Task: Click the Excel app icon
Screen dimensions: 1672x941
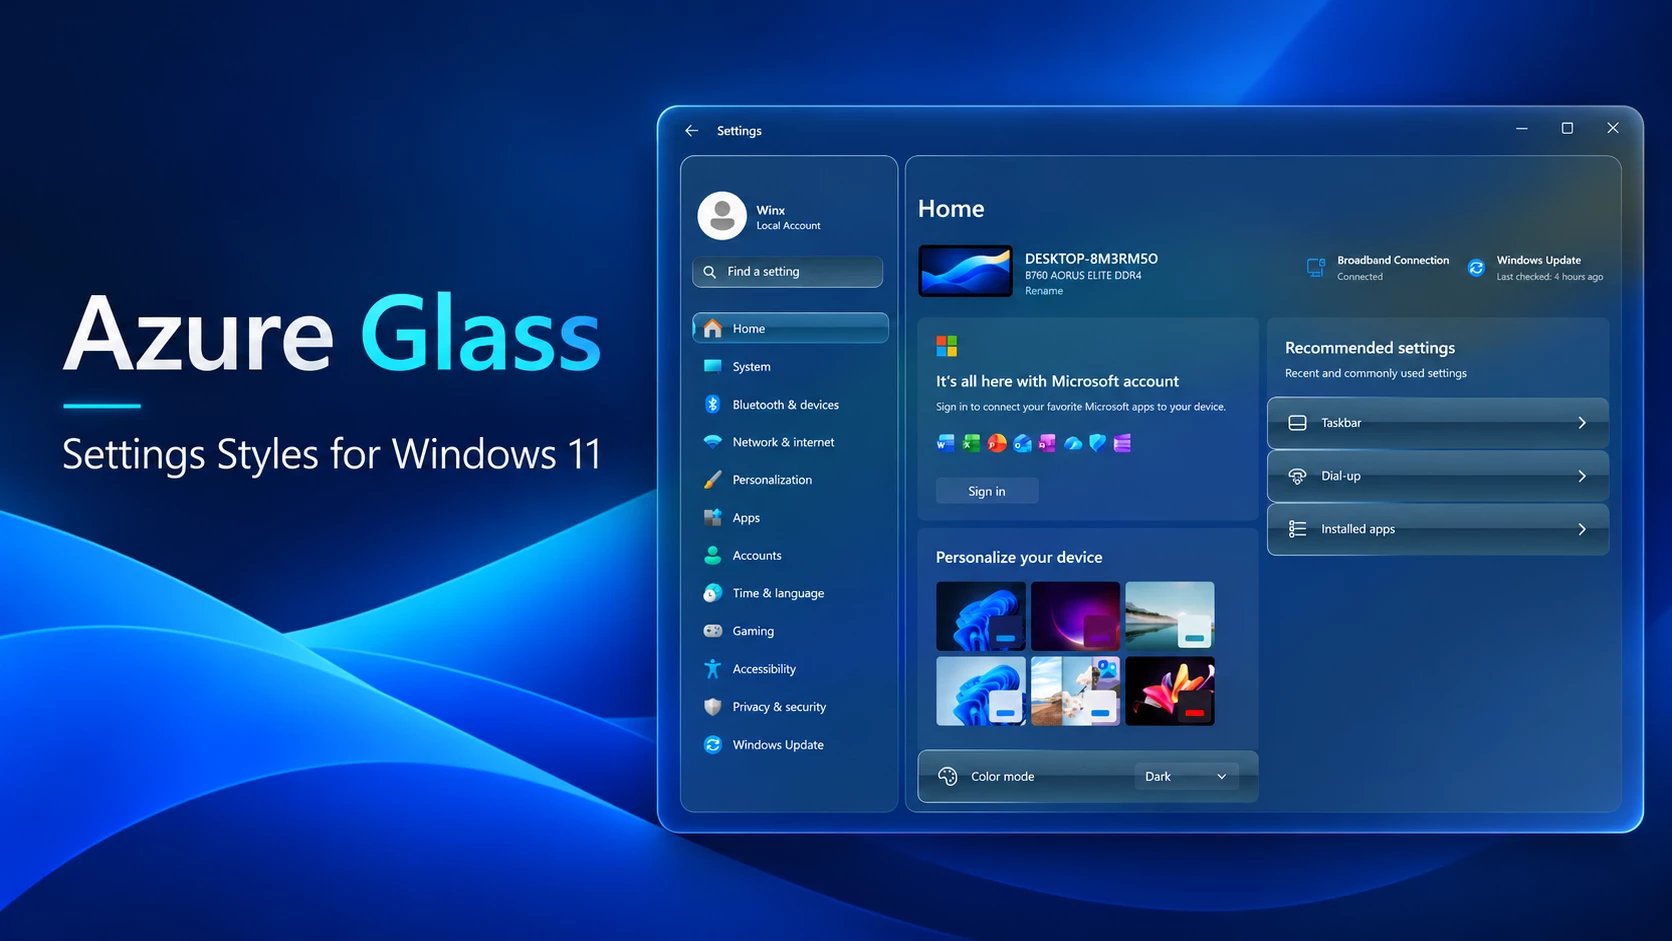Action: tap(971, 443)
